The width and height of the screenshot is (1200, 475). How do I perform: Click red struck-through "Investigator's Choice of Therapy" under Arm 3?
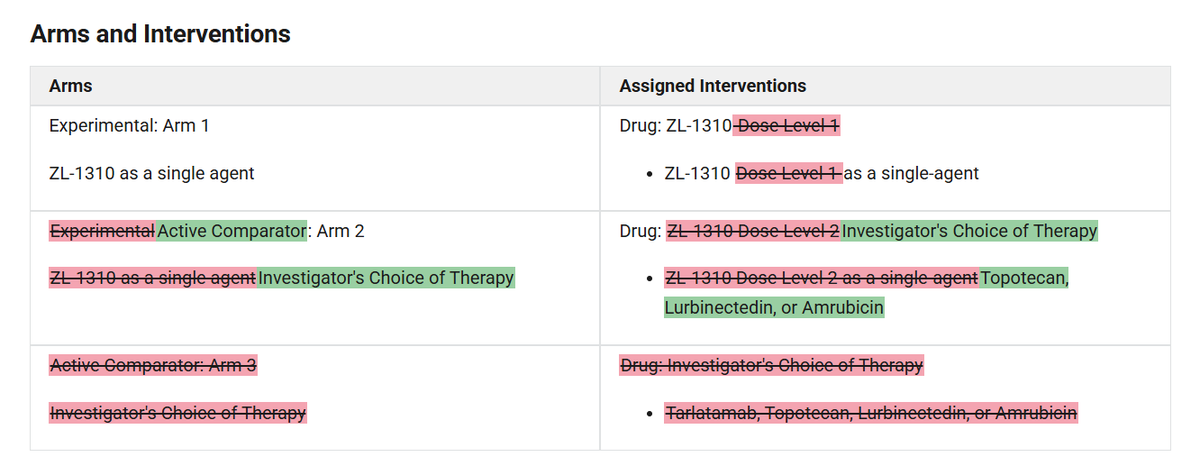pyautogui.click(x=178, y=412)
